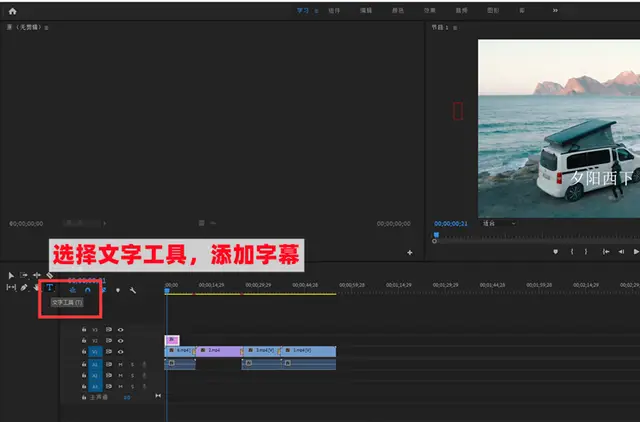Toggle sync lock on V2 track
Image resolution: width=640 pixels, height=422 pixels.
point(109,340)
